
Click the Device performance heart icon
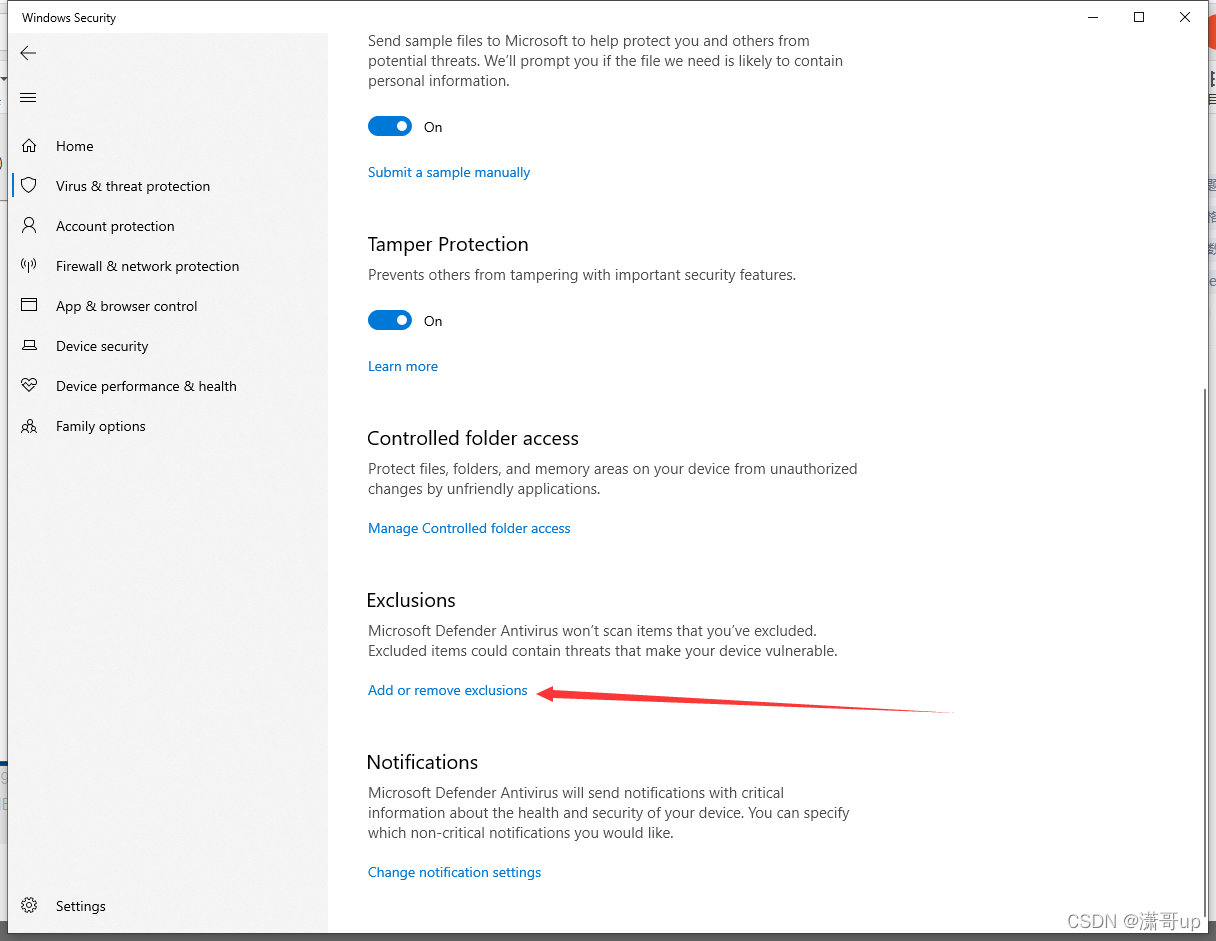click(x=29, y=386)
